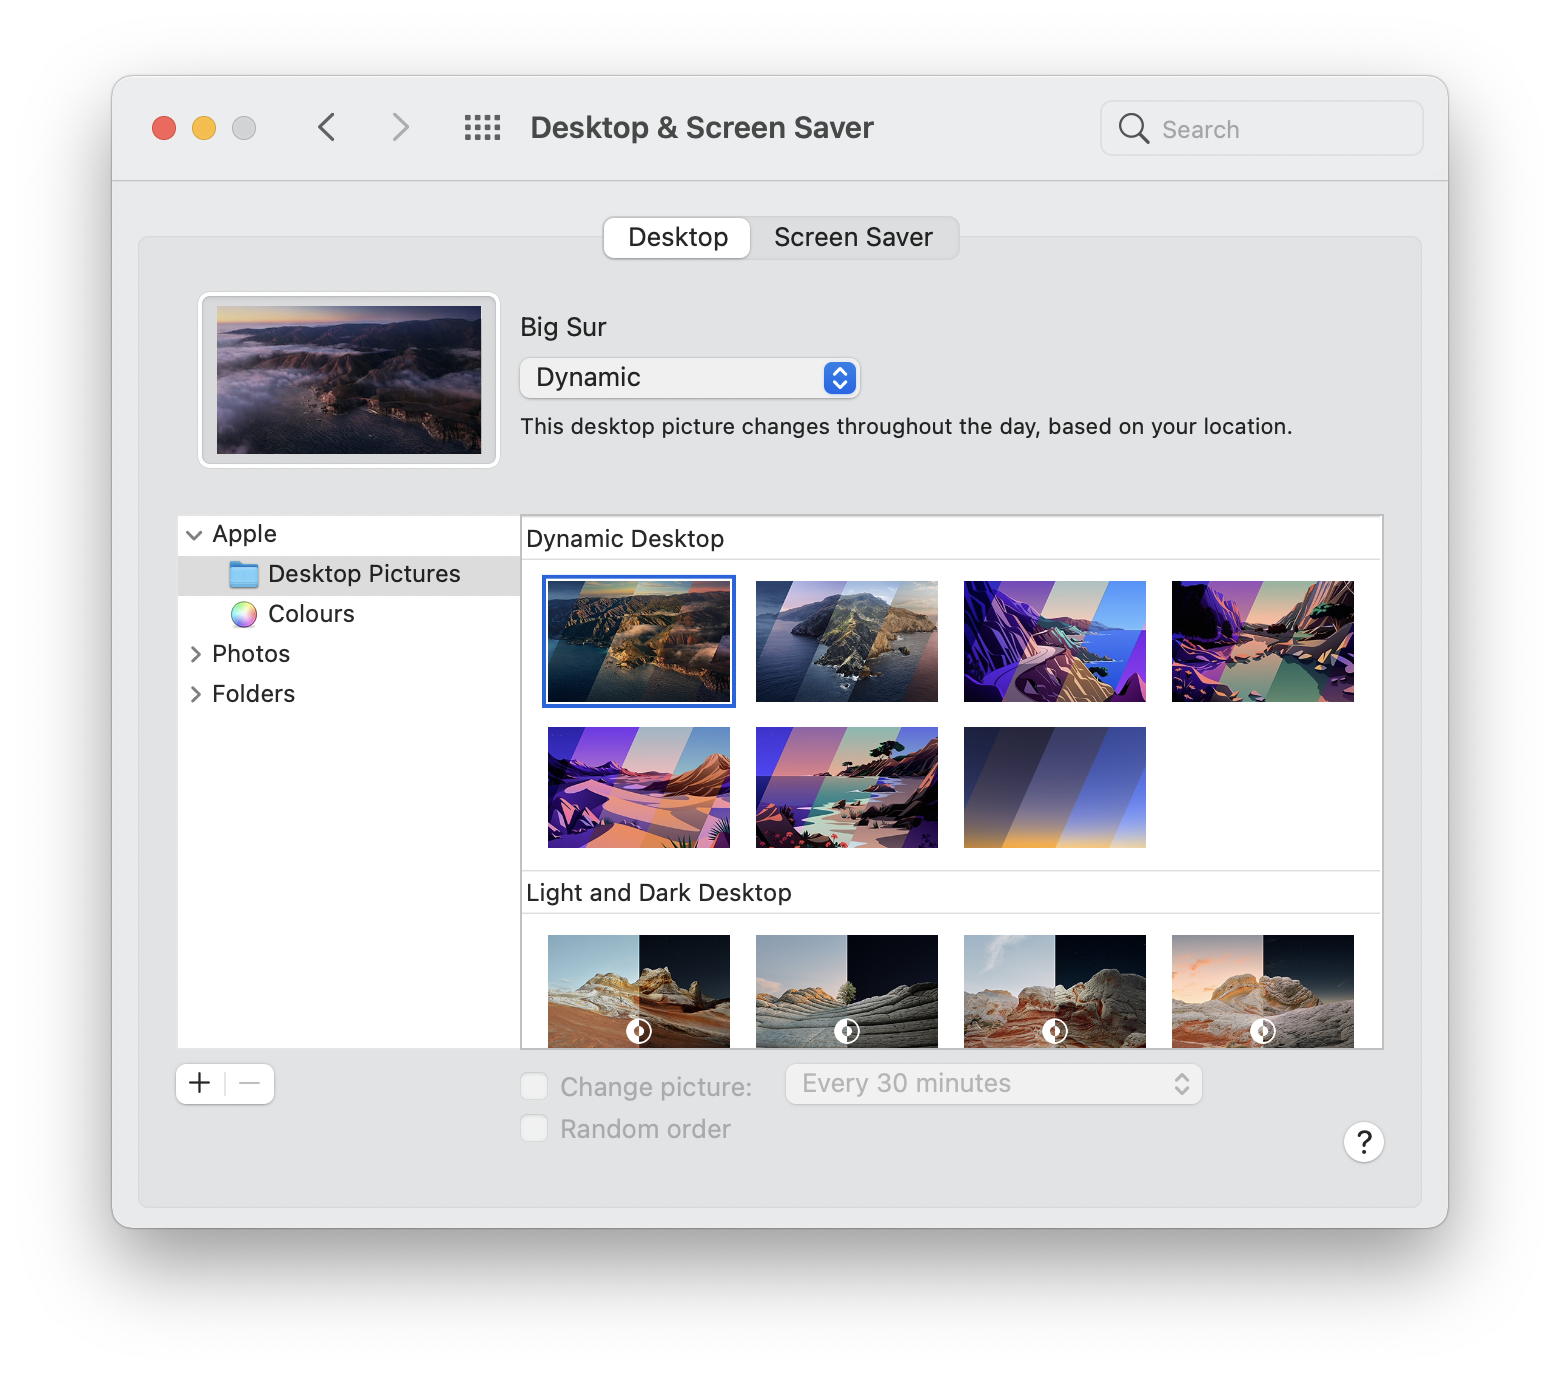This screenshot has height=1376, width=1560.
Task: Add a folder with the plus button
Action: click(200, 1084)
